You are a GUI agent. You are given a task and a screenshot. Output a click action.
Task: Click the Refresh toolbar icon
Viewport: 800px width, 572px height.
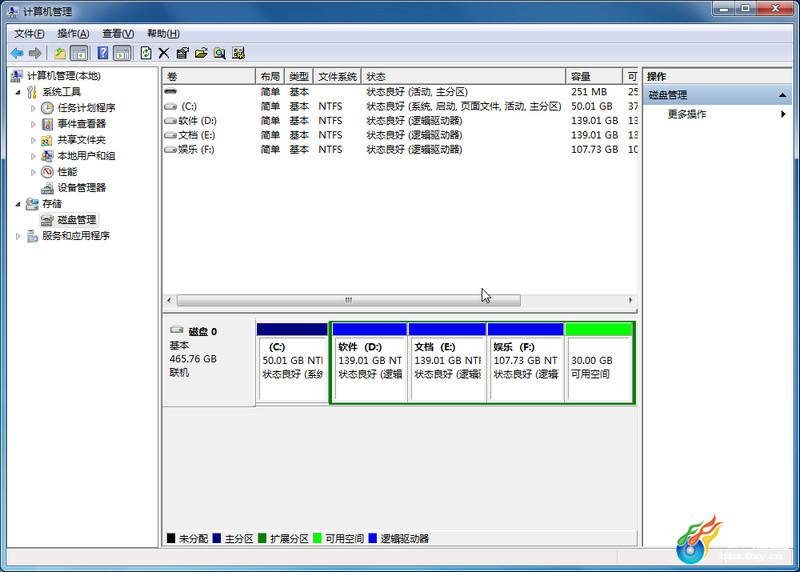[x=146, y=53]
